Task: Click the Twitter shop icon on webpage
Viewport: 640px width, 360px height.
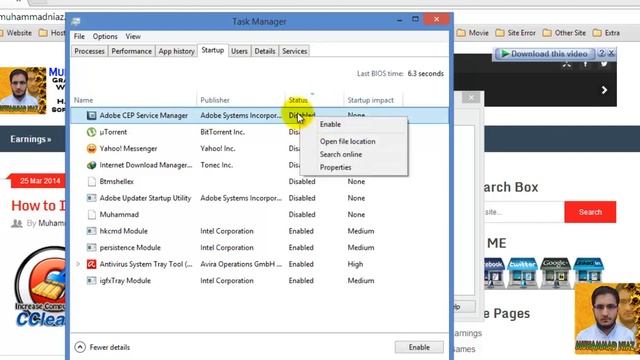Action: (523, 273)
